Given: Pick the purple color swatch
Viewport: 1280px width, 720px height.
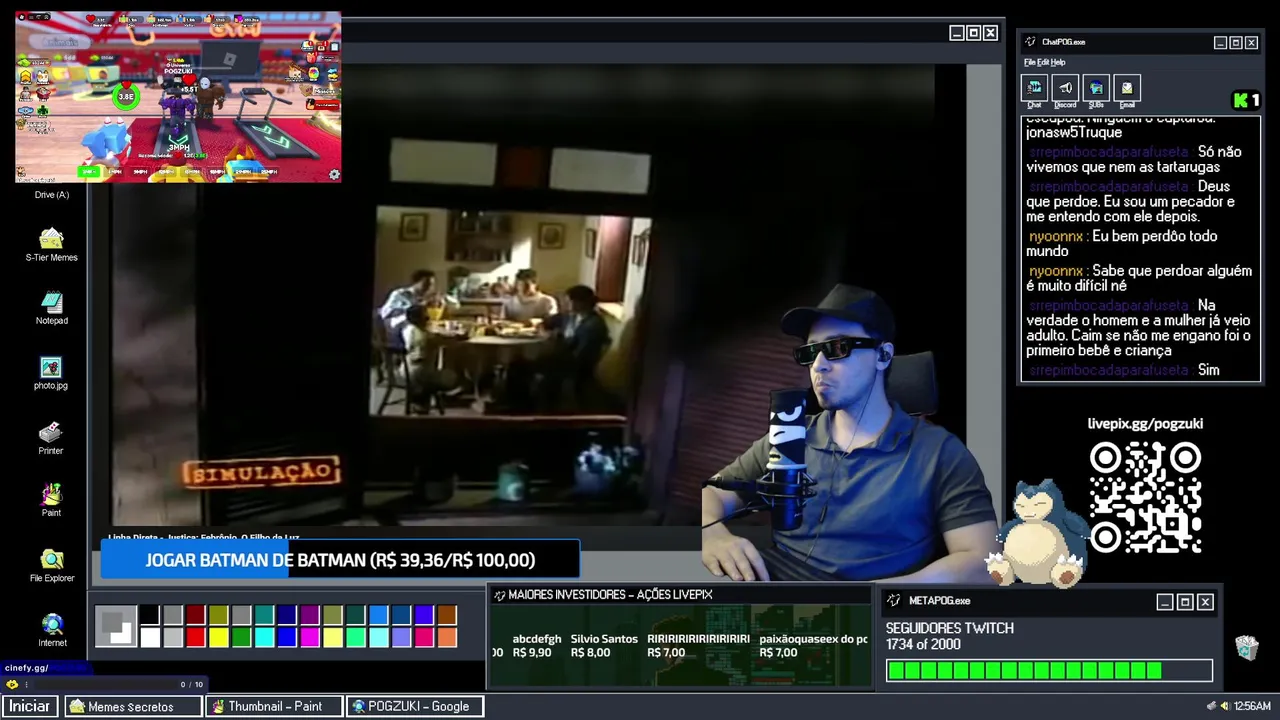Looking at the screenshot, I should 311,616.
